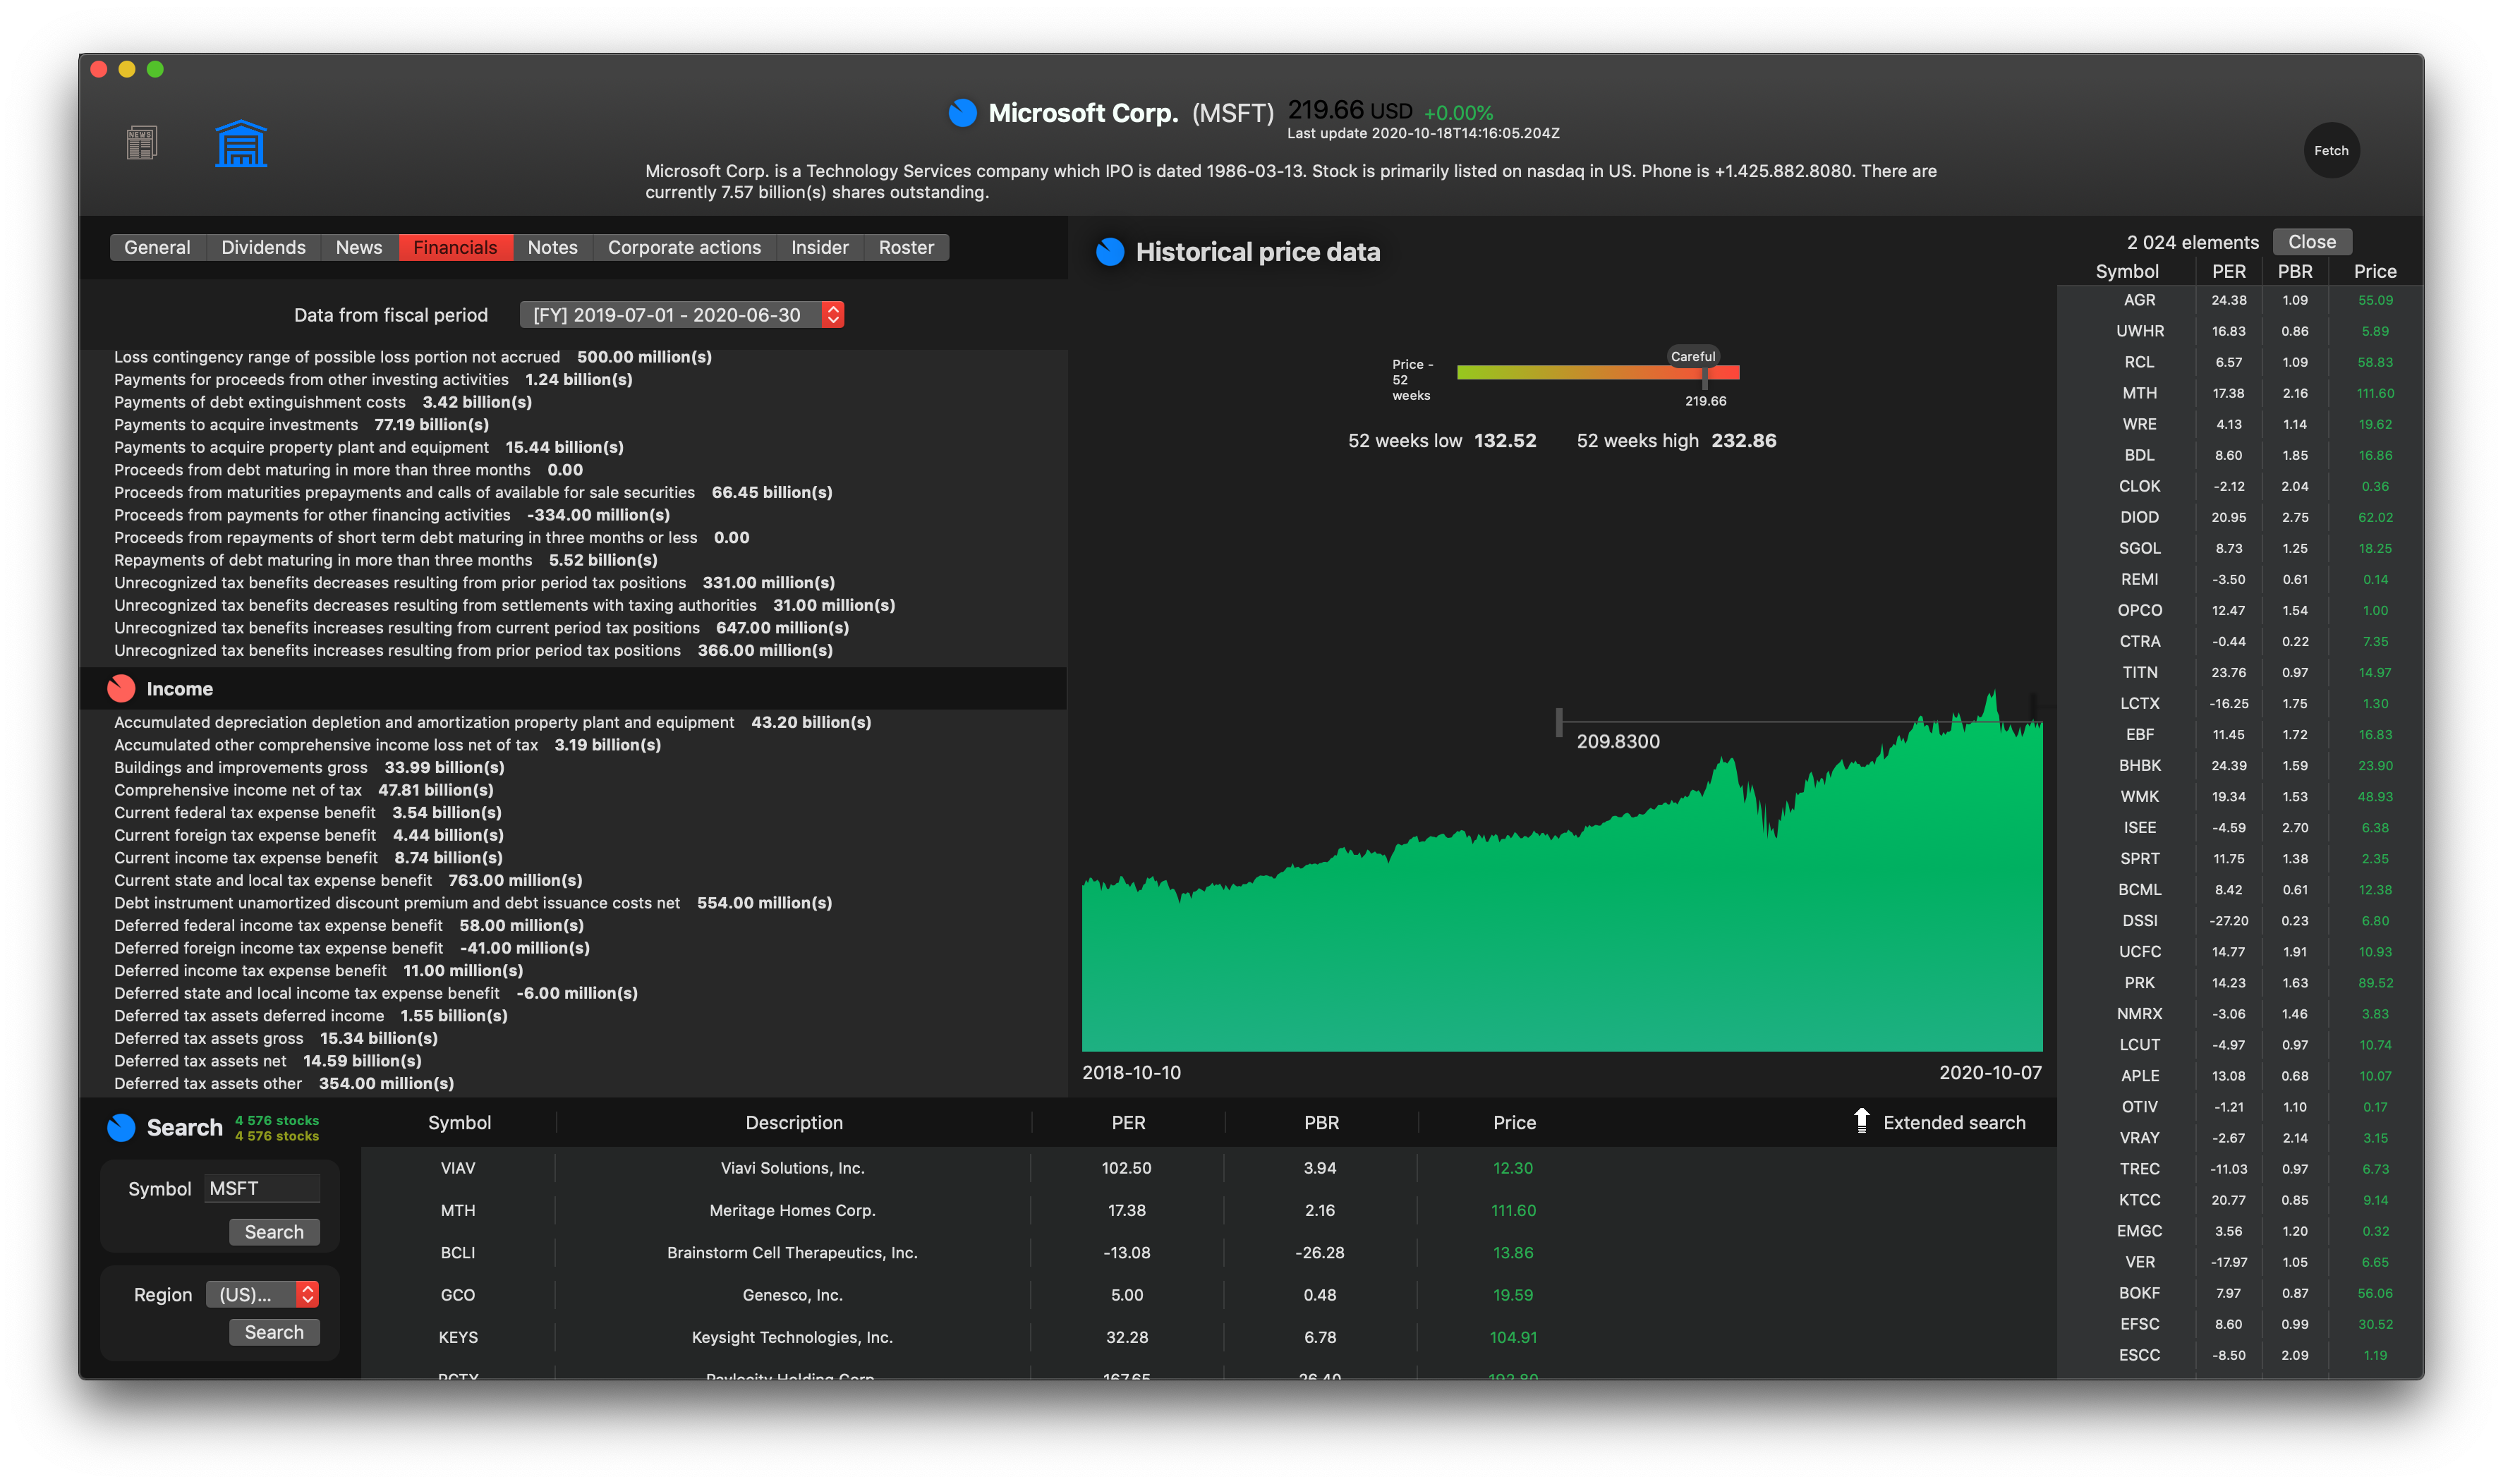This screenshot has height=1484, width=2503.
Task: Select RCL in the side symbol list
Action: (x=2139, y=362)
